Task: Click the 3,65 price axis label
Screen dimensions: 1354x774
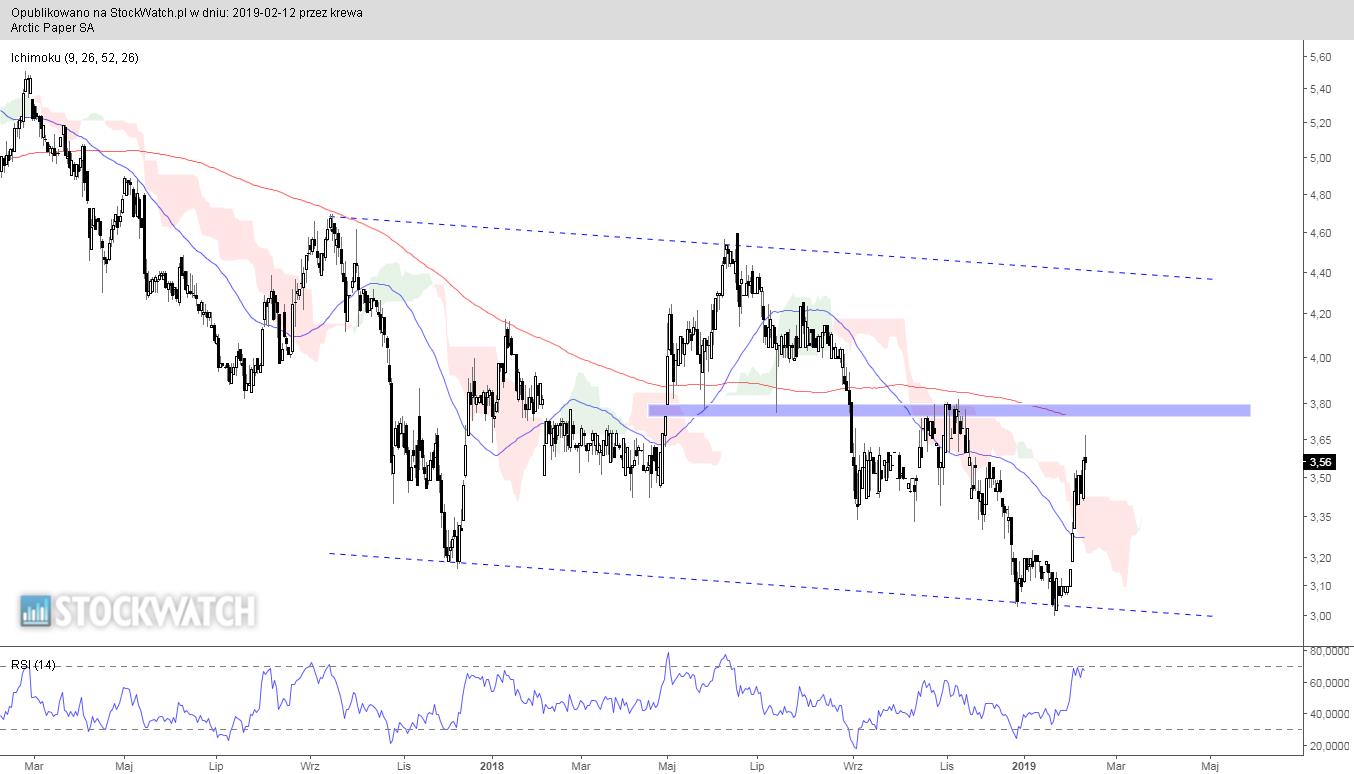Action: (x=1321, y=440)
